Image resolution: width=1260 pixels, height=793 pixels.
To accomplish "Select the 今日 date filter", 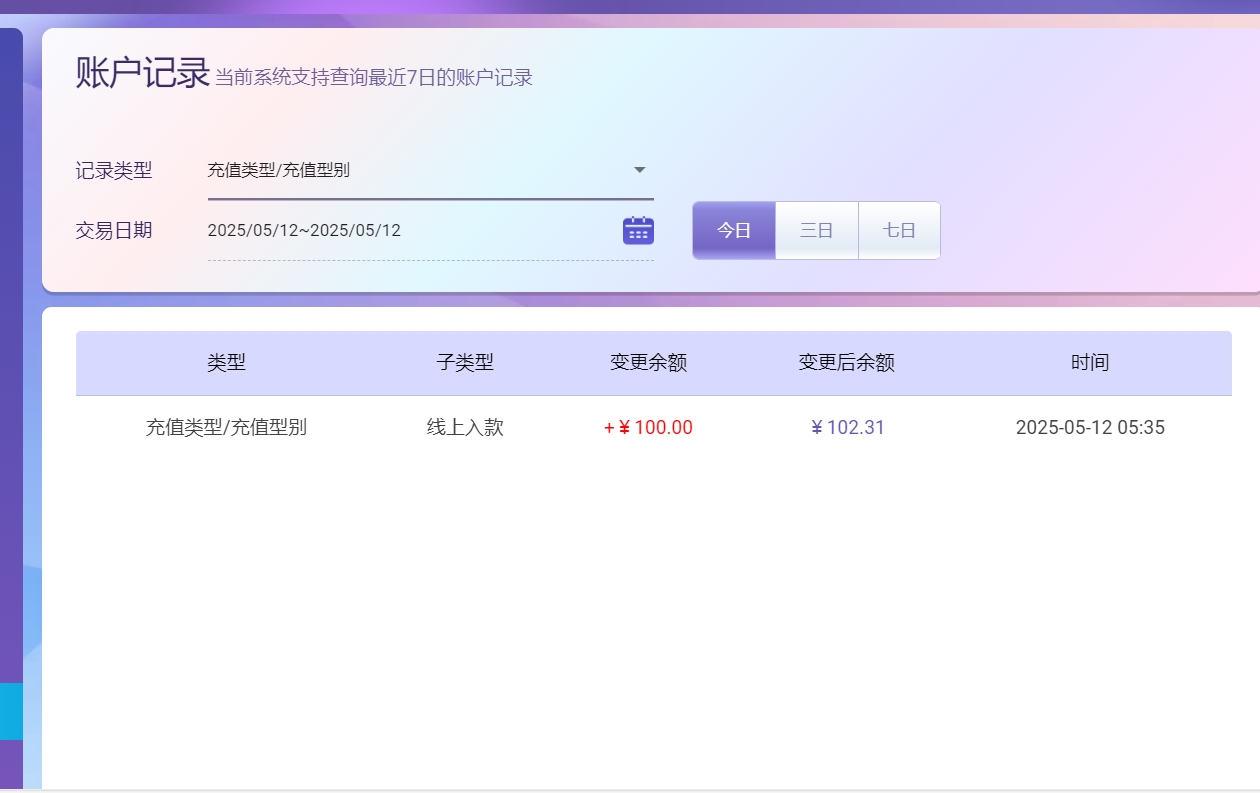I will 734,230.
